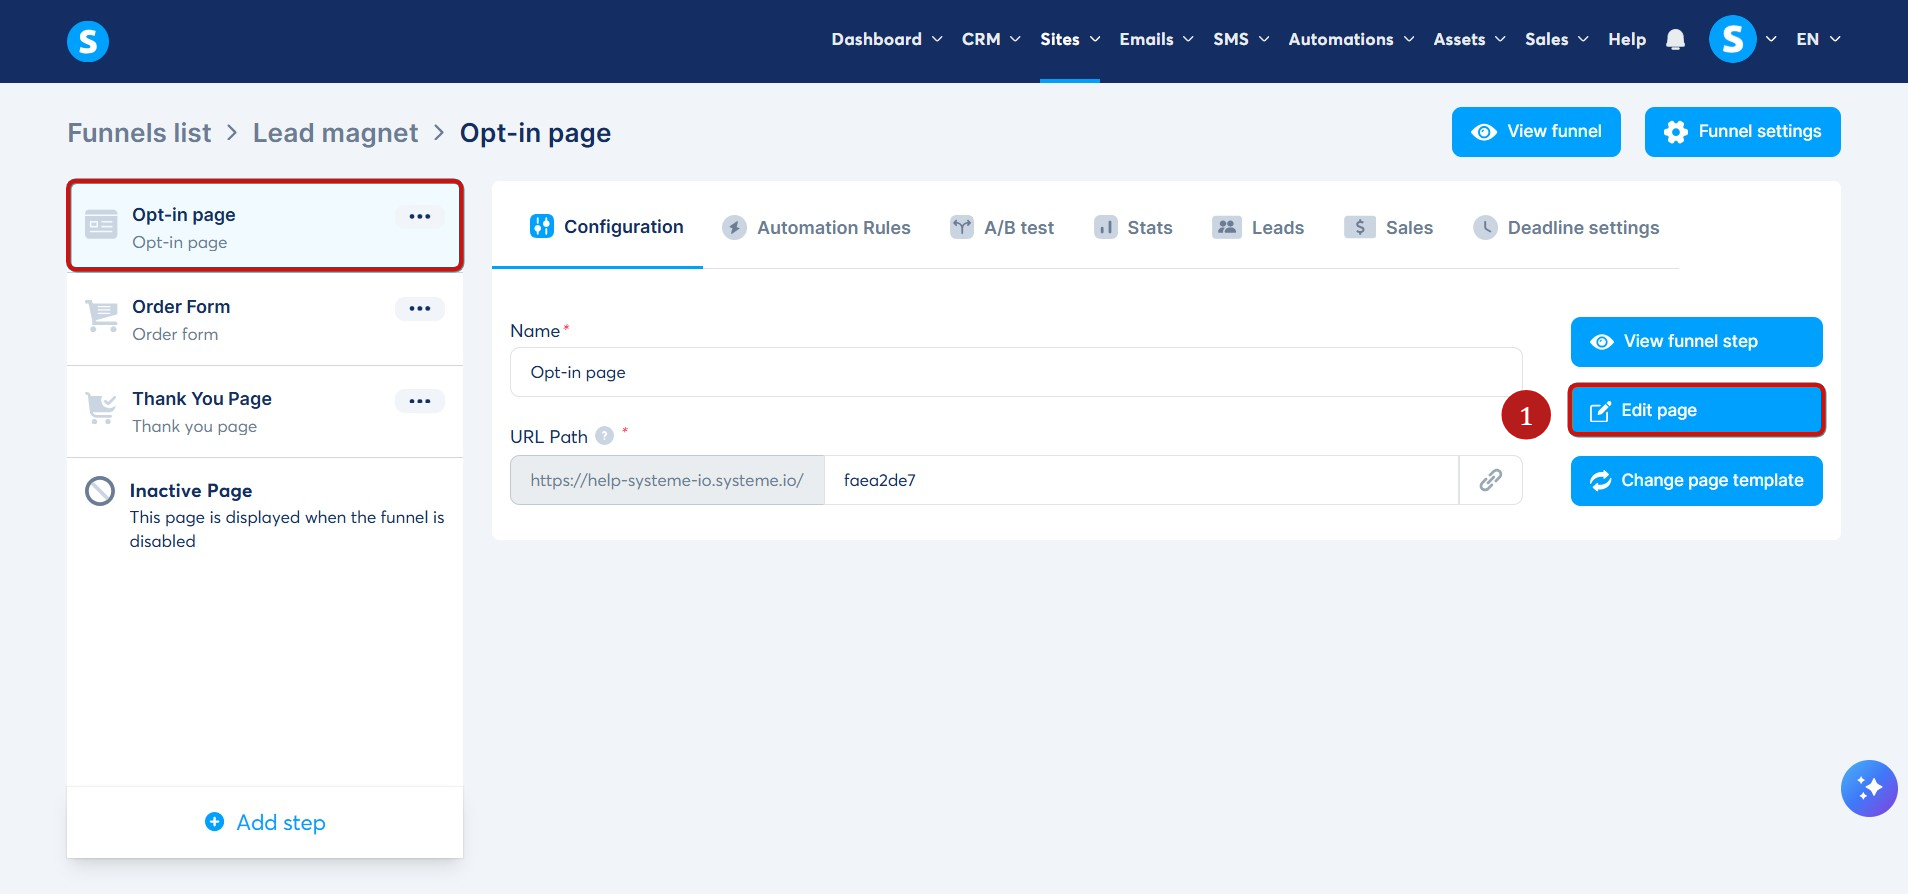This screenshot has height=894, width=1908.
Task: Copy URL with the link chain icon
Action: click(1491, 480)
